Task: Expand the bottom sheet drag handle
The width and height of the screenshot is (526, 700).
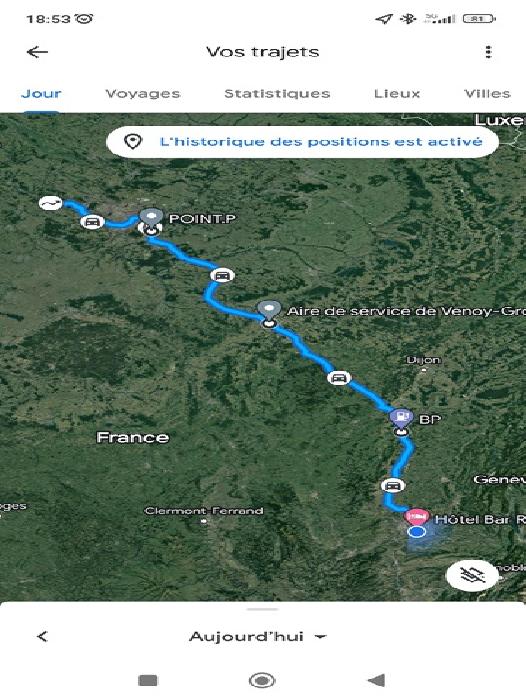Action: (x=263, y=609)
